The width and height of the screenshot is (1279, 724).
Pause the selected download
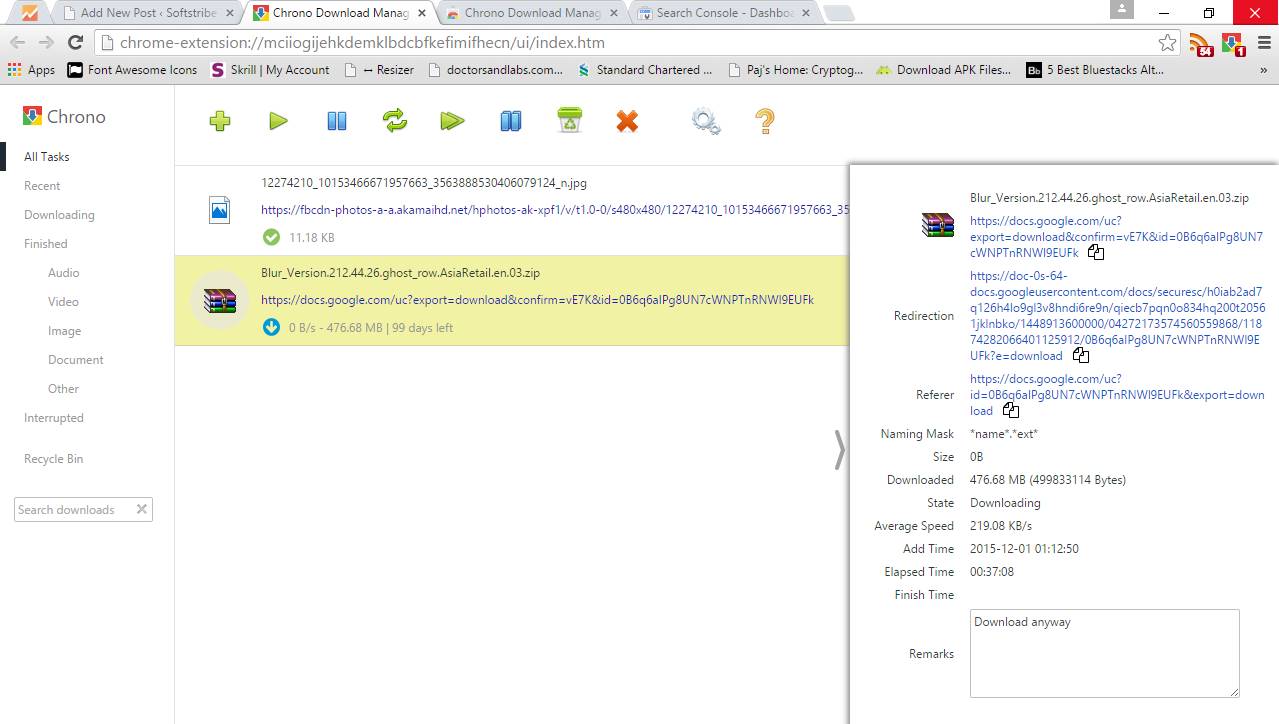tap(336, 120)
